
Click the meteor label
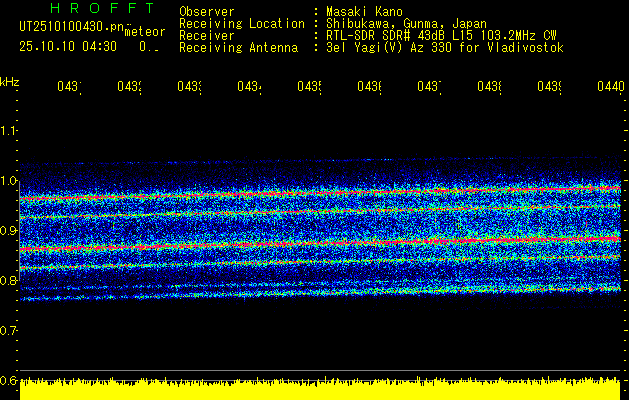pos(143,32)
